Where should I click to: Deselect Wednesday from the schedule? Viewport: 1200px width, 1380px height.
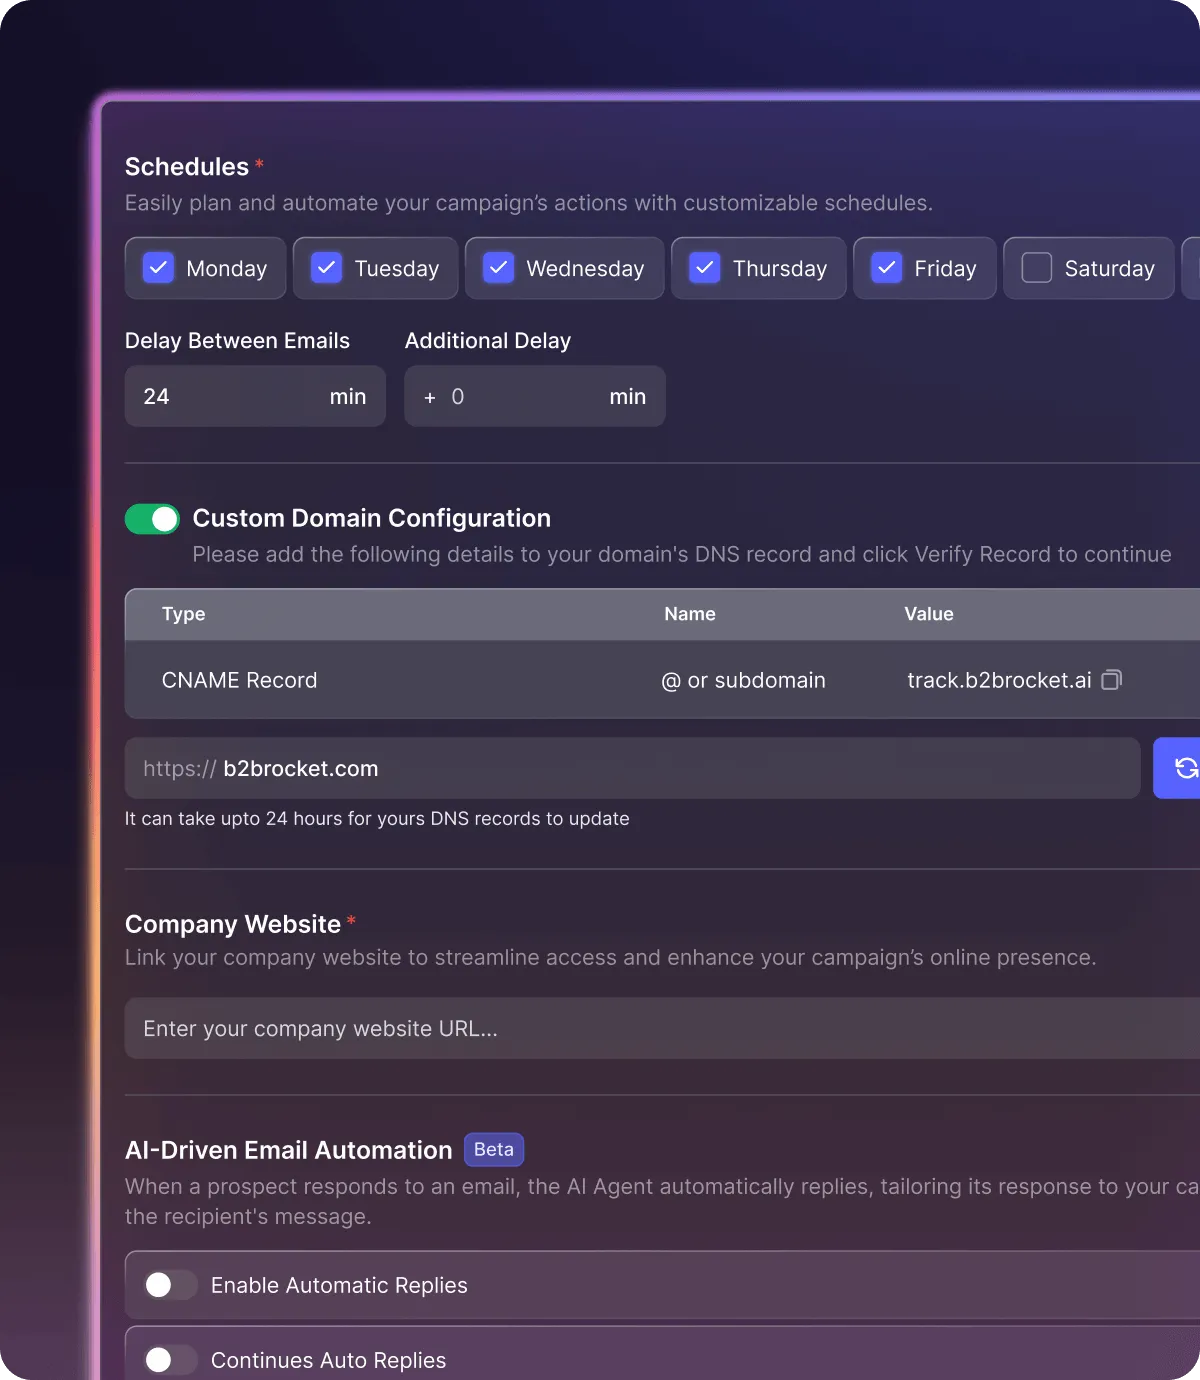(497, 267)
